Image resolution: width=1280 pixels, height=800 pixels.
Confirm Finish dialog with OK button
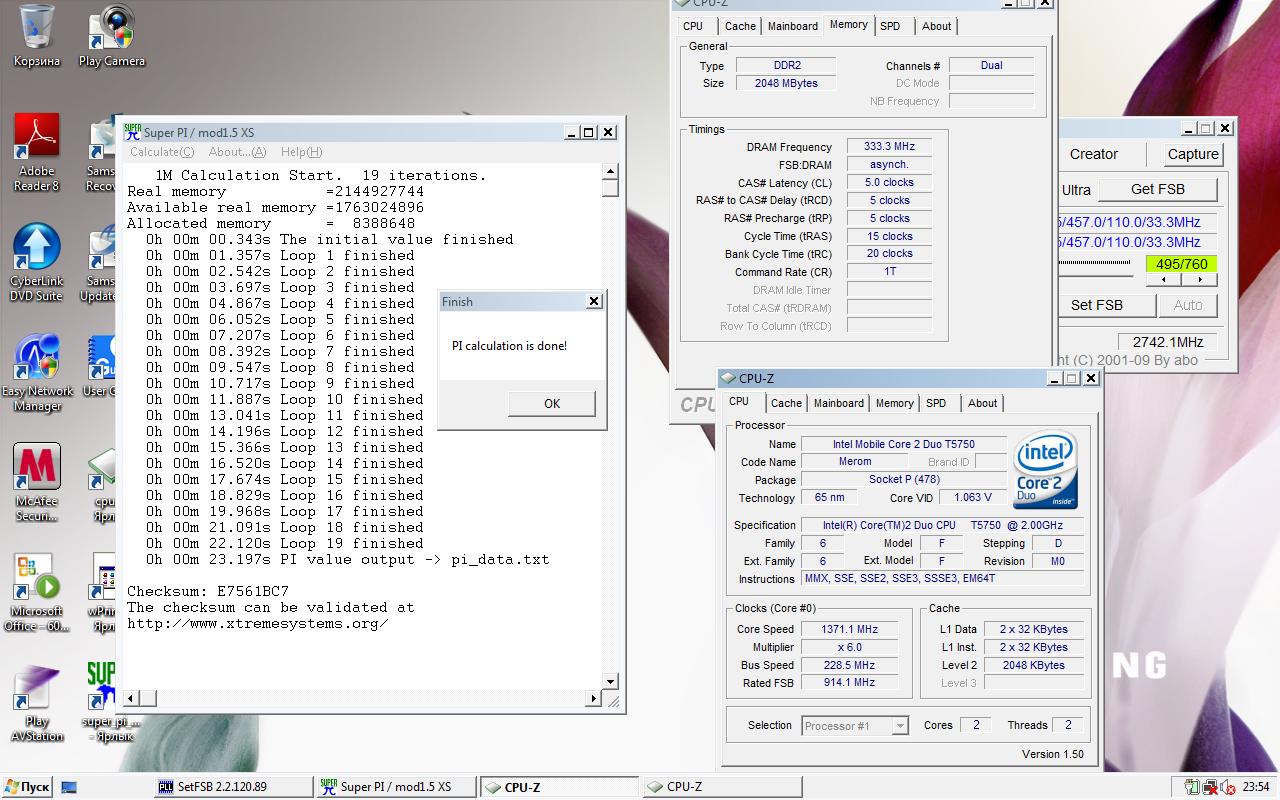pyautogui.click(x=552, y=403)
